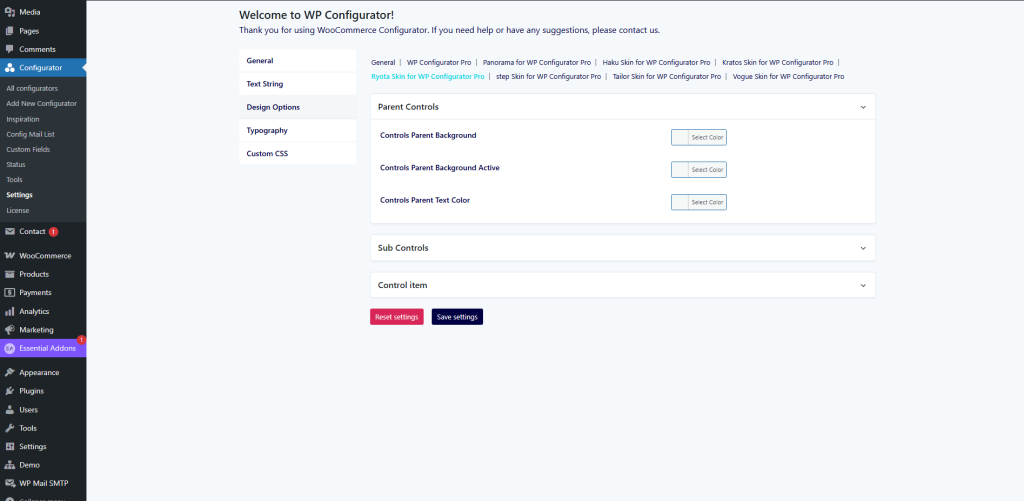
Task: Click the red badge on Contact
Action: pos(54,231)
